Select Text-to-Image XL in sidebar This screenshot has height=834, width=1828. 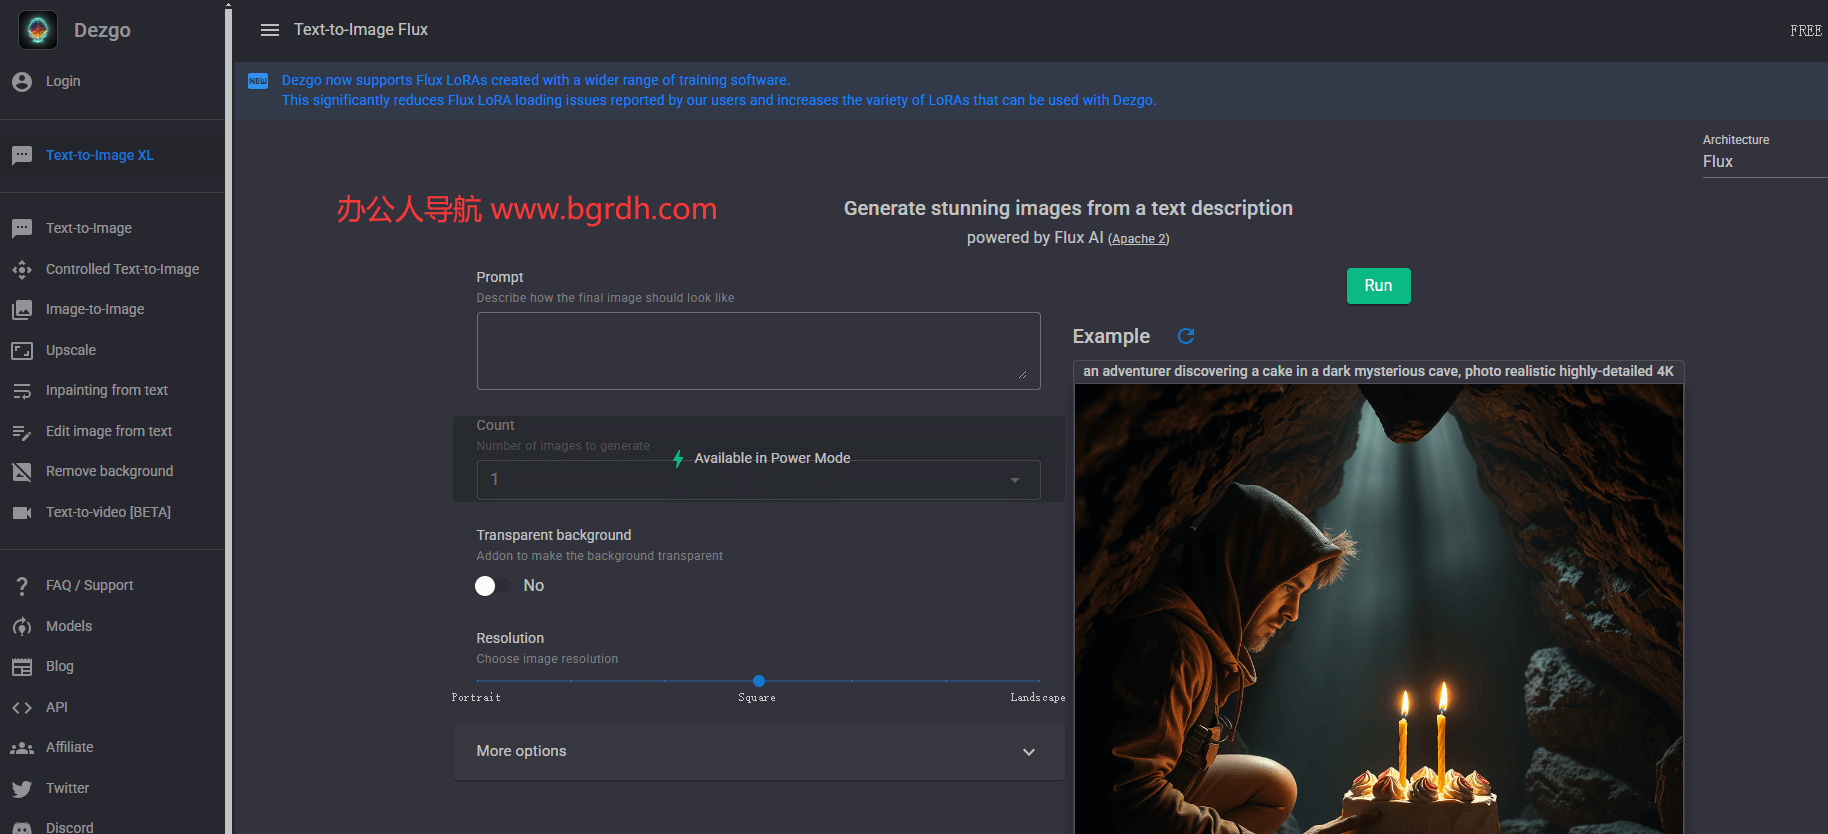point(100,156)
